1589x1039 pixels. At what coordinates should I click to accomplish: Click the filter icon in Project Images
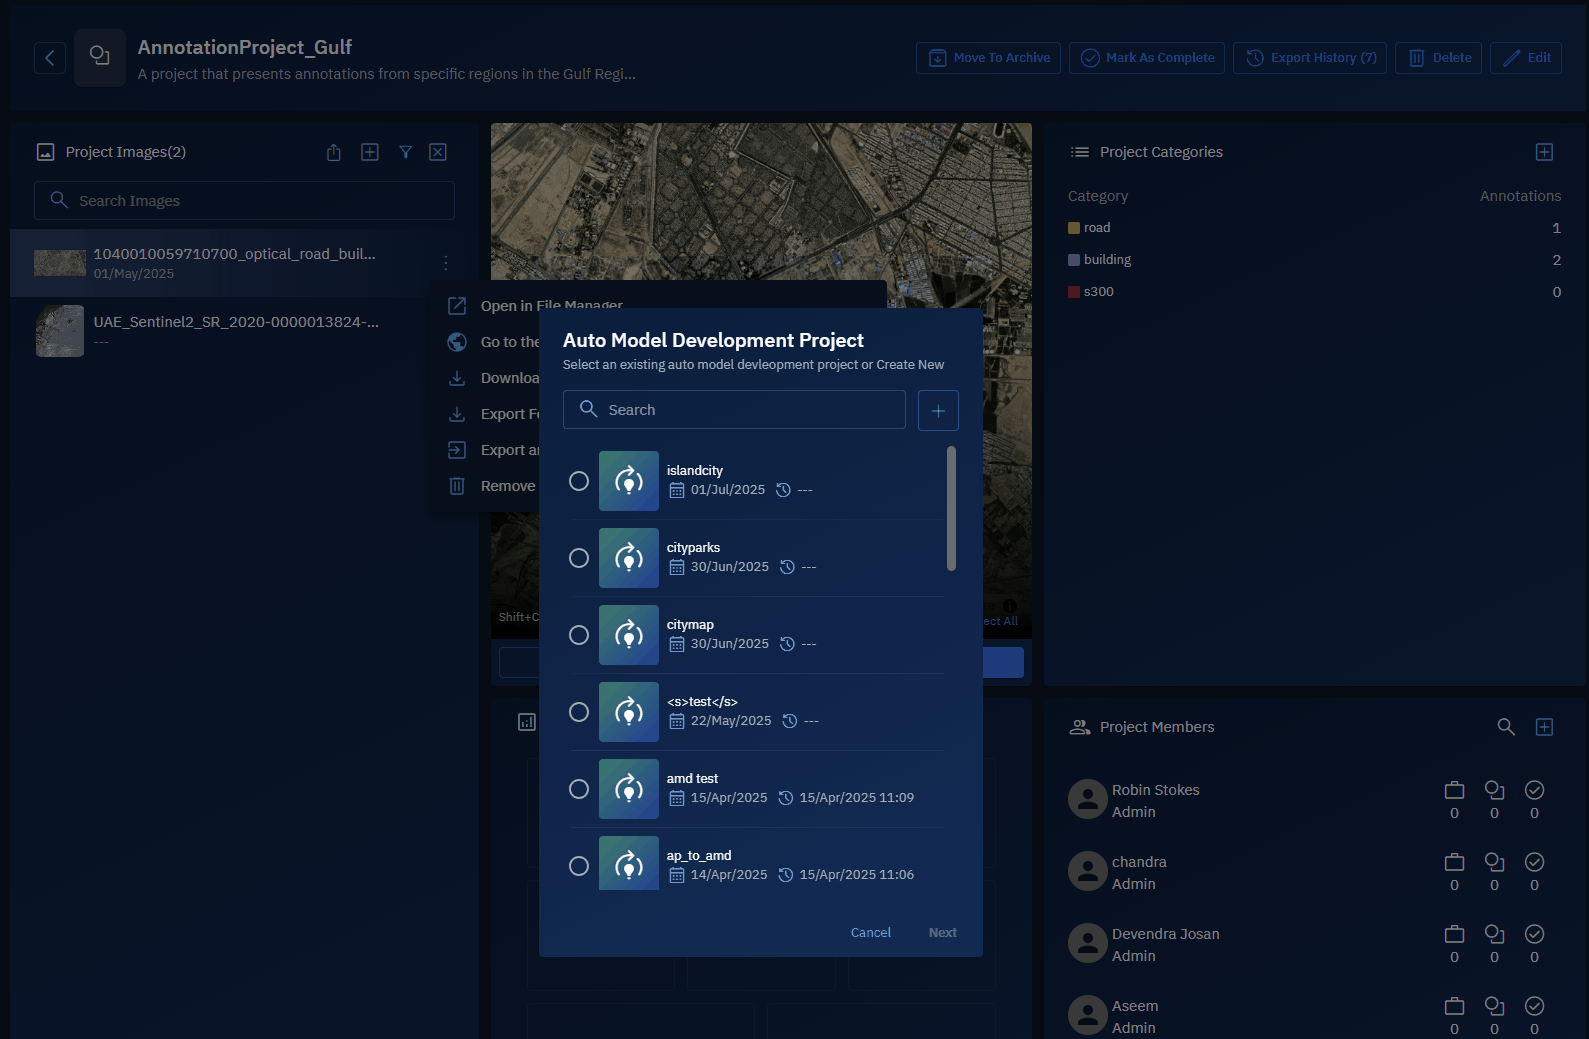click(405, 152)
